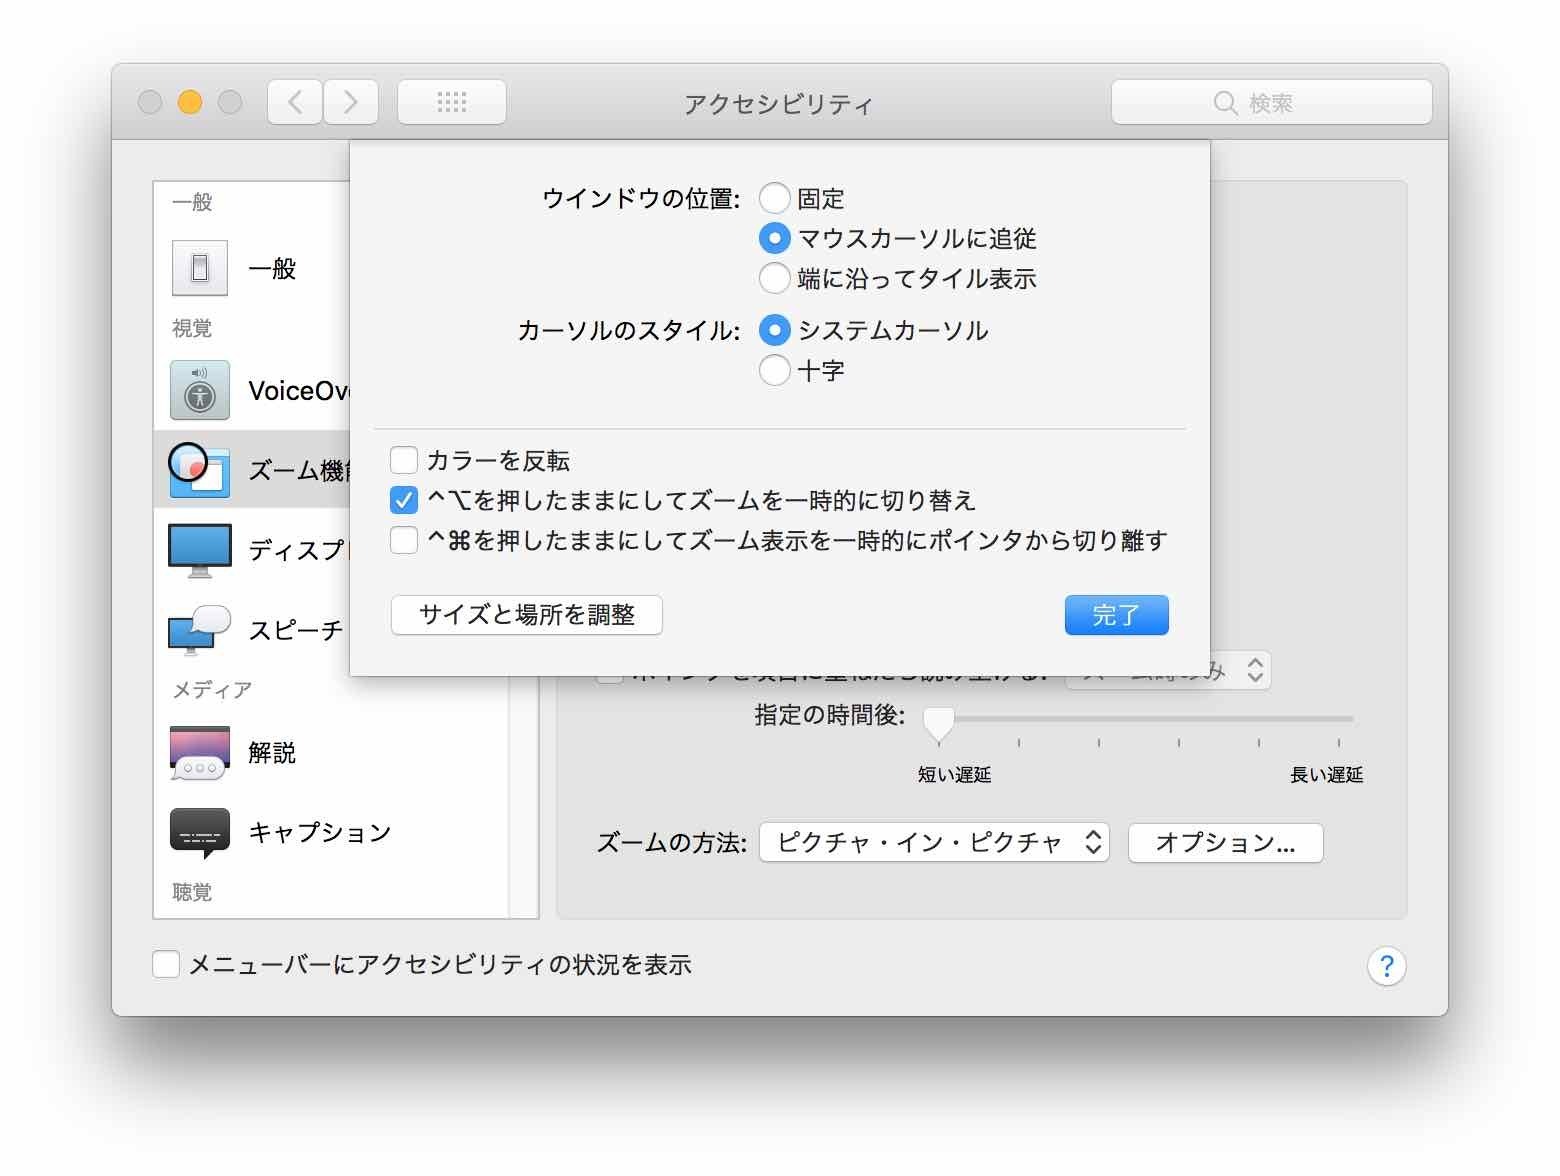
Task: Move the 指定の時間後 delay slider thumb
Action: [x=938, y=724]
